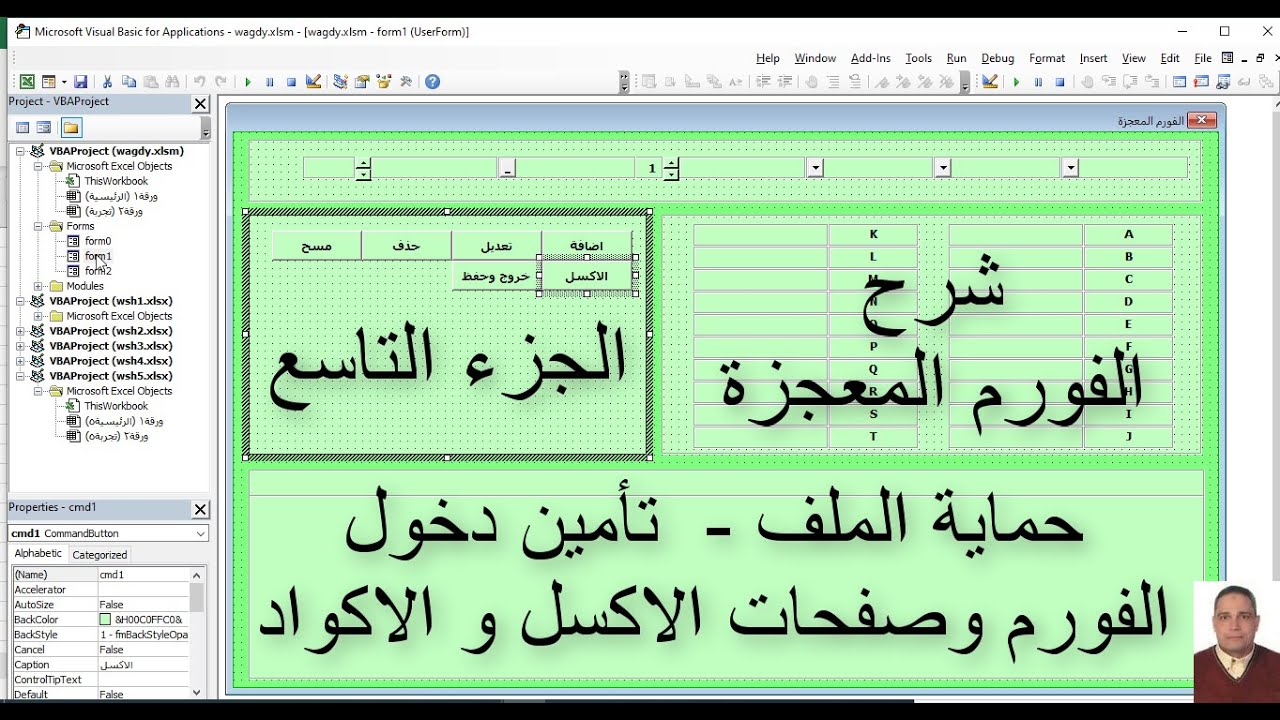Toggle Folders in the Project panel
Viewport: 1280px width, 720px height.
pyautogui.click(x=71, y=127)
